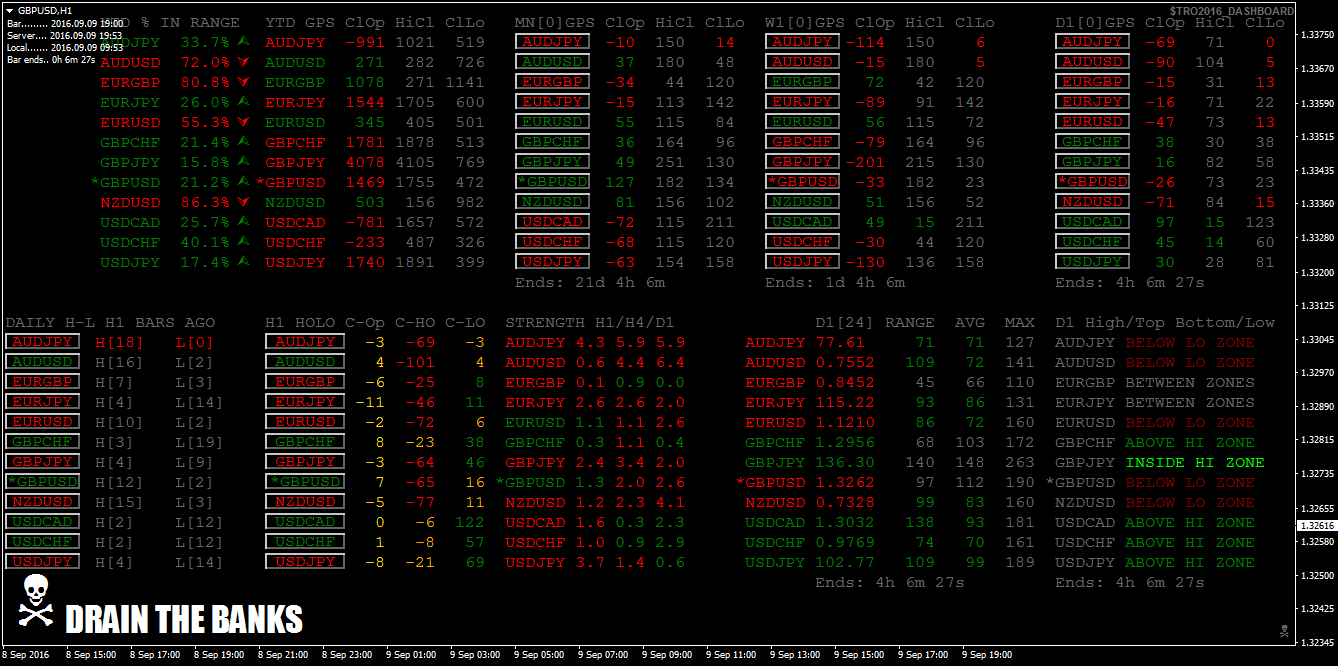Click the DRAIN THE BANKS text
The image size is (1338, 666).
184,620
